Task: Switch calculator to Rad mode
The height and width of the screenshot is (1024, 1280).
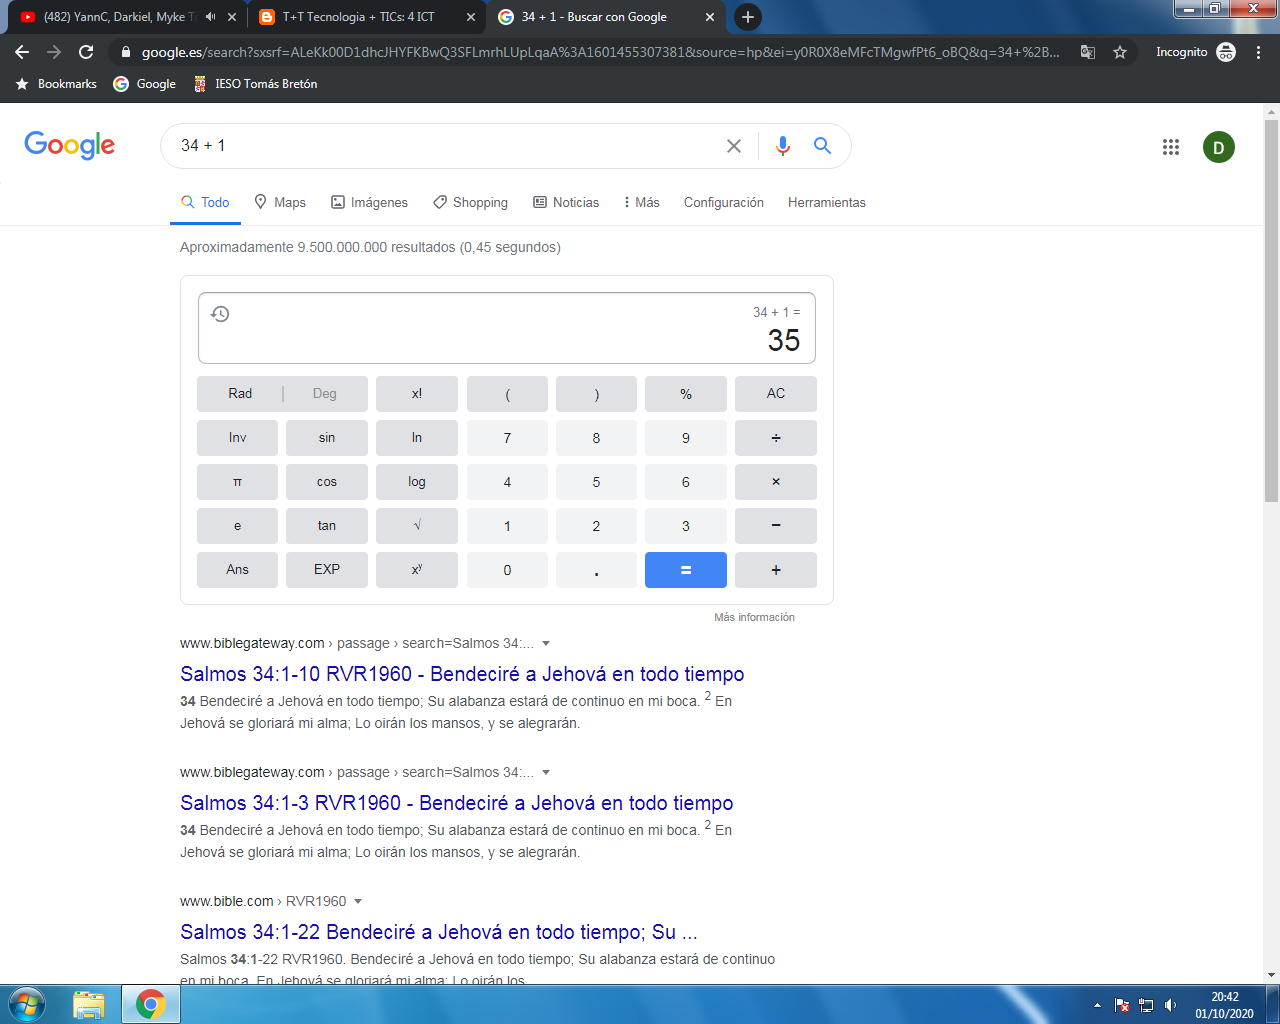Action: click(x=240, y=394)
